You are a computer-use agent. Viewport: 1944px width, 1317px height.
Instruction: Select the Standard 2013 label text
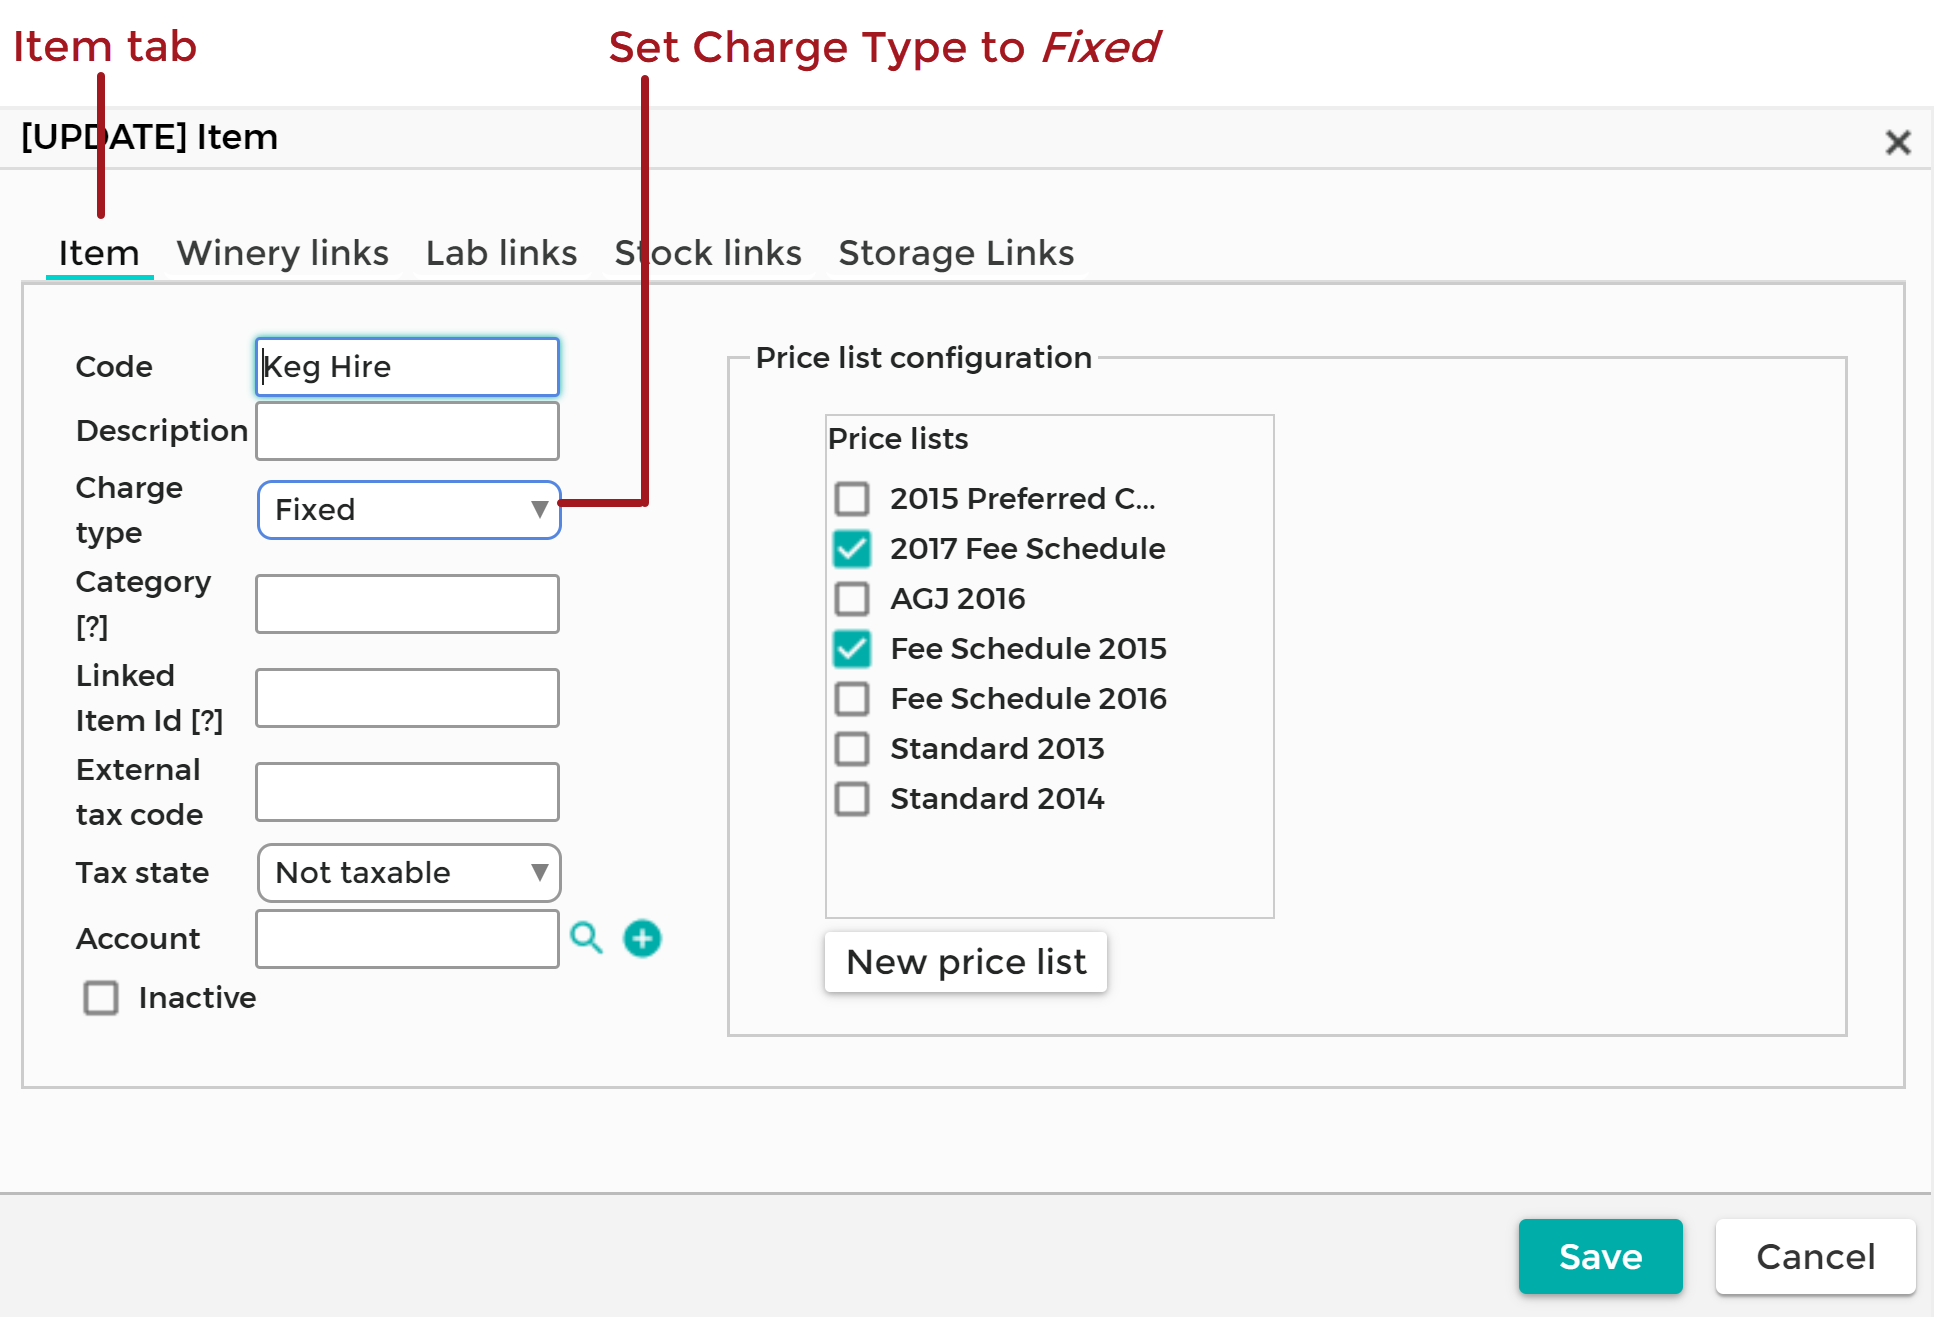point(997,748)
